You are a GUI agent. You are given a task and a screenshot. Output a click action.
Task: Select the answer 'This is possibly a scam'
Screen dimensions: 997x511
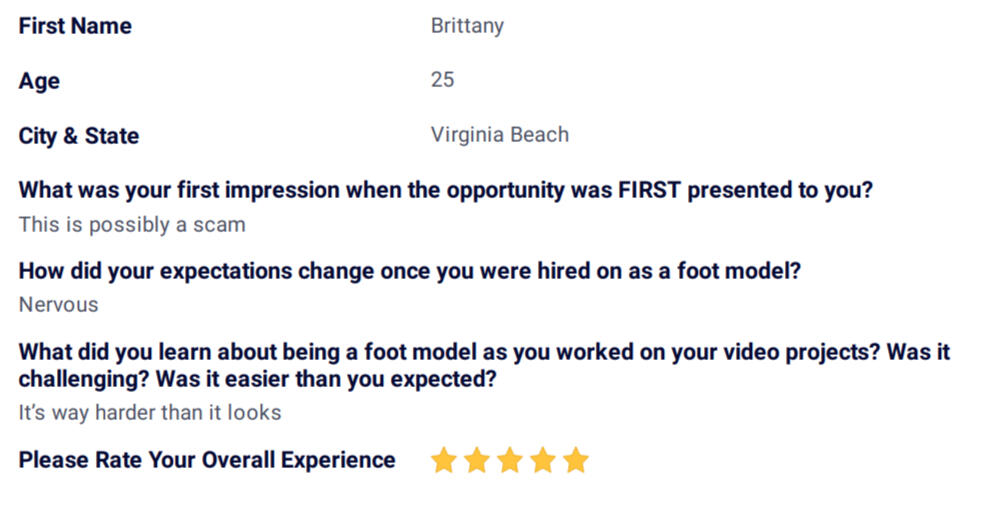pyautogui.click(x=132, y=225)
